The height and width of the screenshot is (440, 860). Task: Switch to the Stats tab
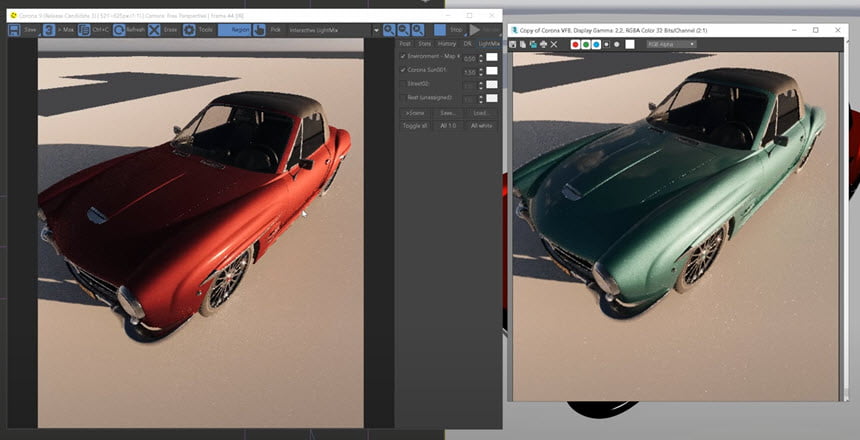pyautogui.click(x=425, y=43)
